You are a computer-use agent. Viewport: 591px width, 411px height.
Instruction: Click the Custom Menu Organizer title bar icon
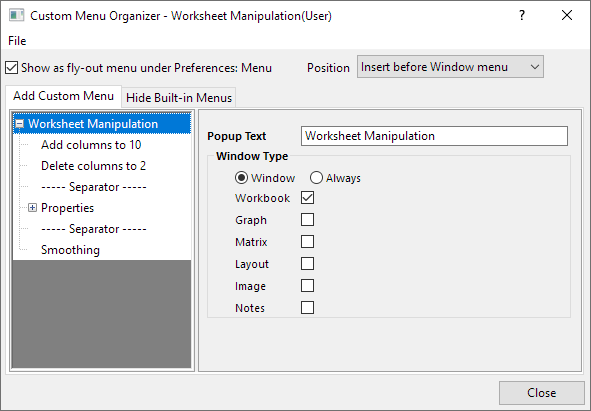coord(17,15)
